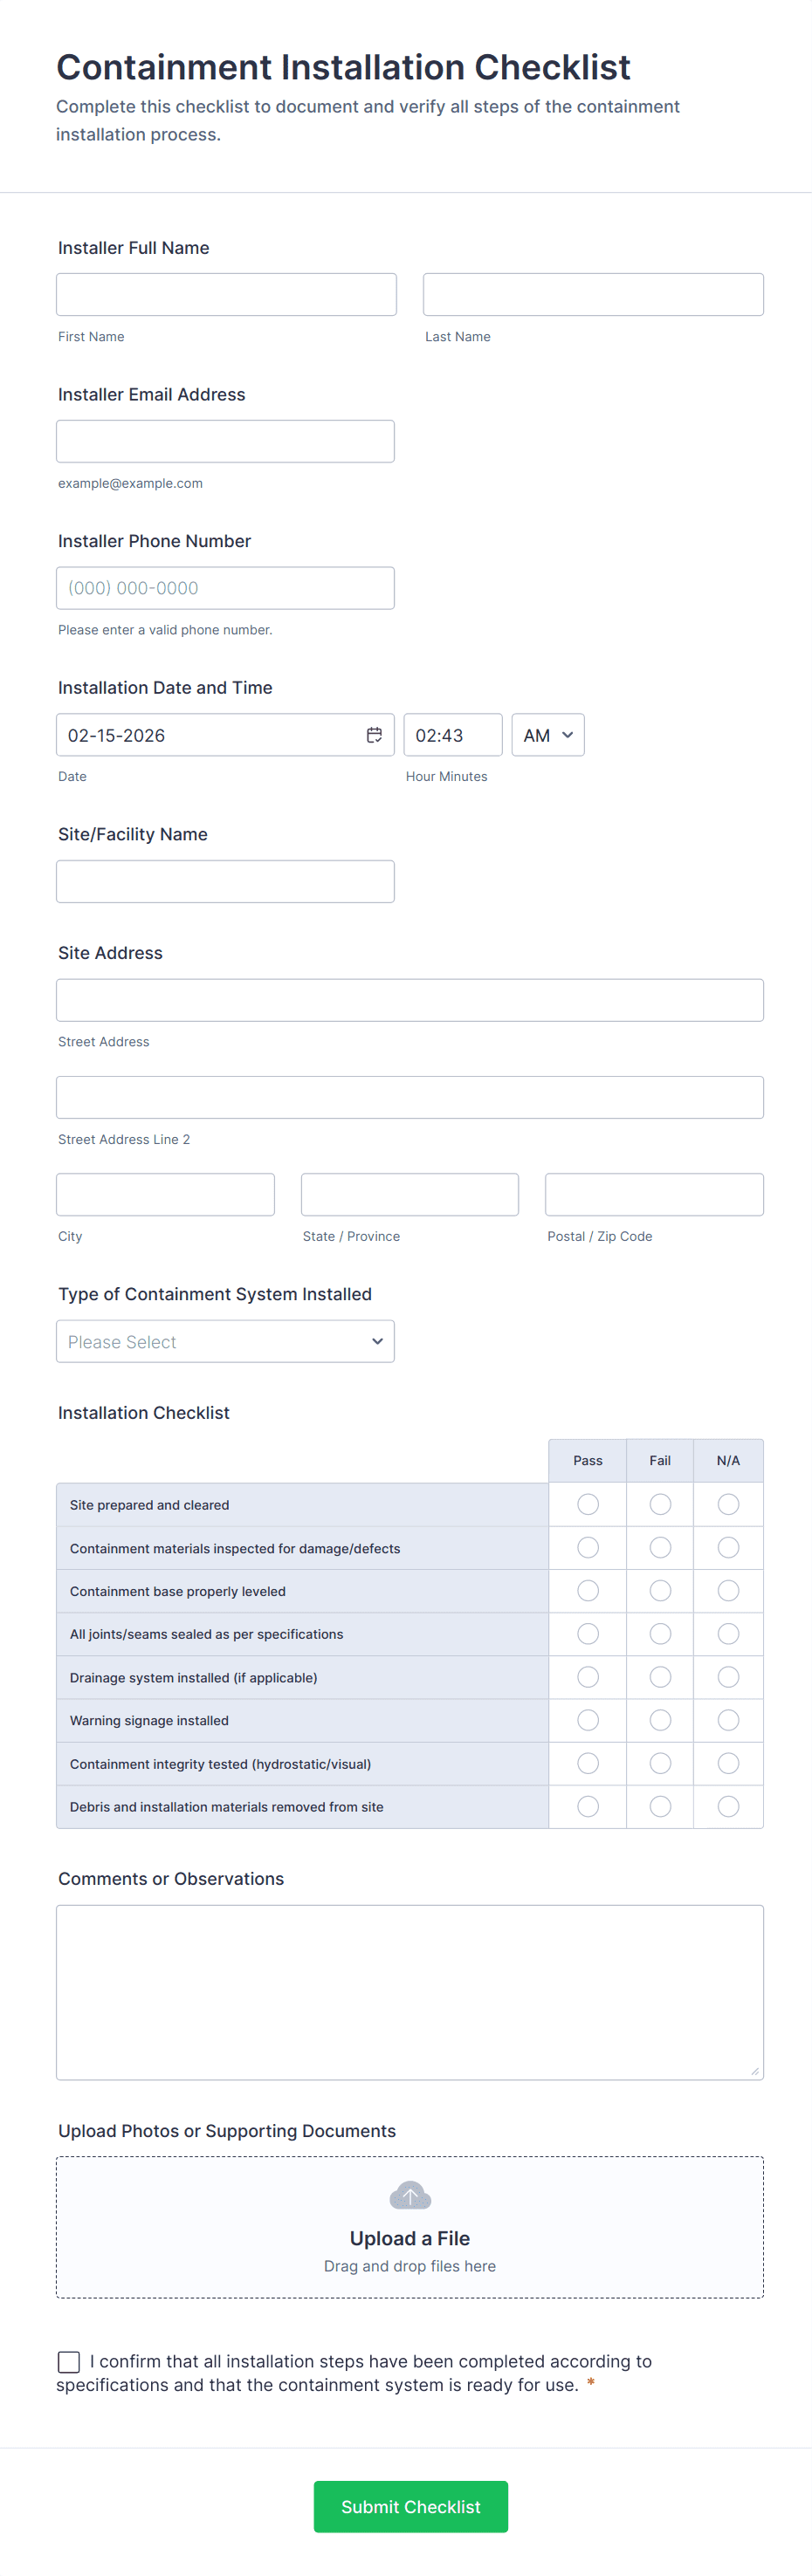Click the comments box resize handle
Screen dimensions: 812x2576
754,2071
